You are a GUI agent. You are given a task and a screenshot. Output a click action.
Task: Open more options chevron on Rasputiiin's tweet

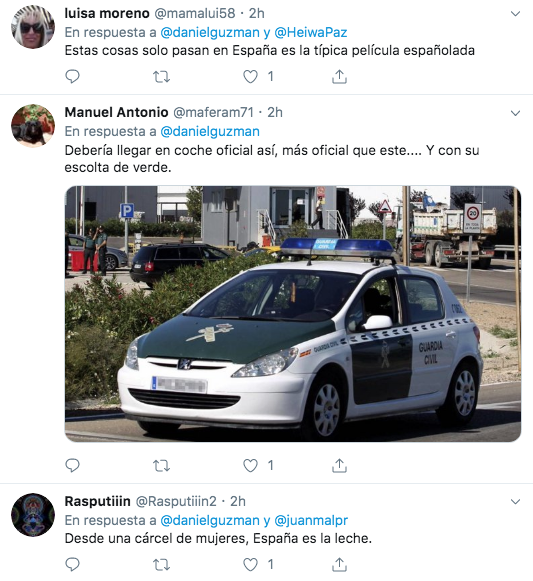(515, 502)
